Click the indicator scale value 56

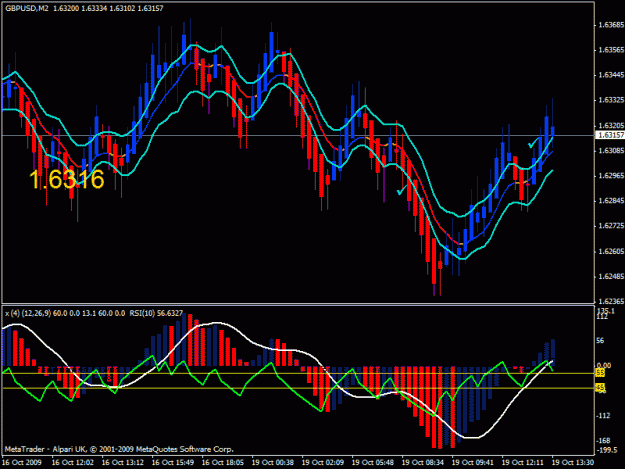click(x=600, y=341)
